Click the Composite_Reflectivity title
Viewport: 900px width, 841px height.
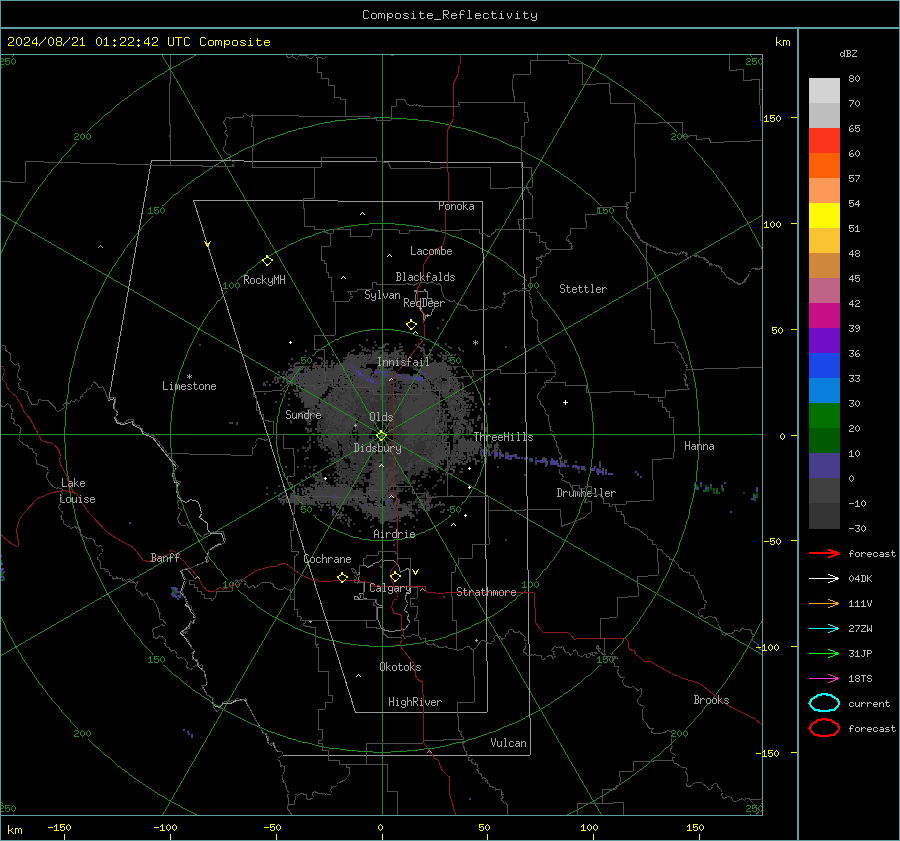pos(450,15)
